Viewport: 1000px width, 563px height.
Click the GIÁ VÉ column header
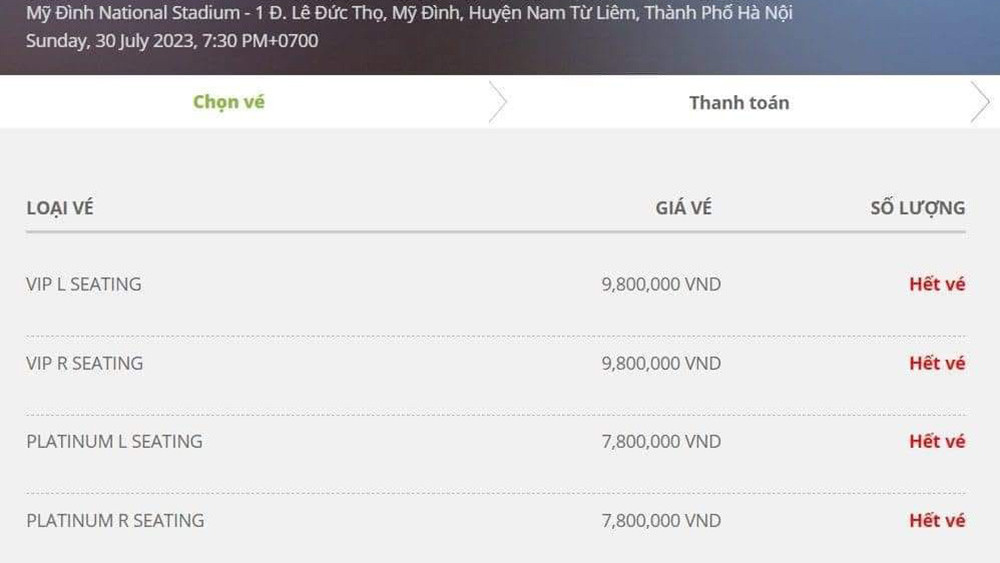pyautogui.click(x=683, y=208)
